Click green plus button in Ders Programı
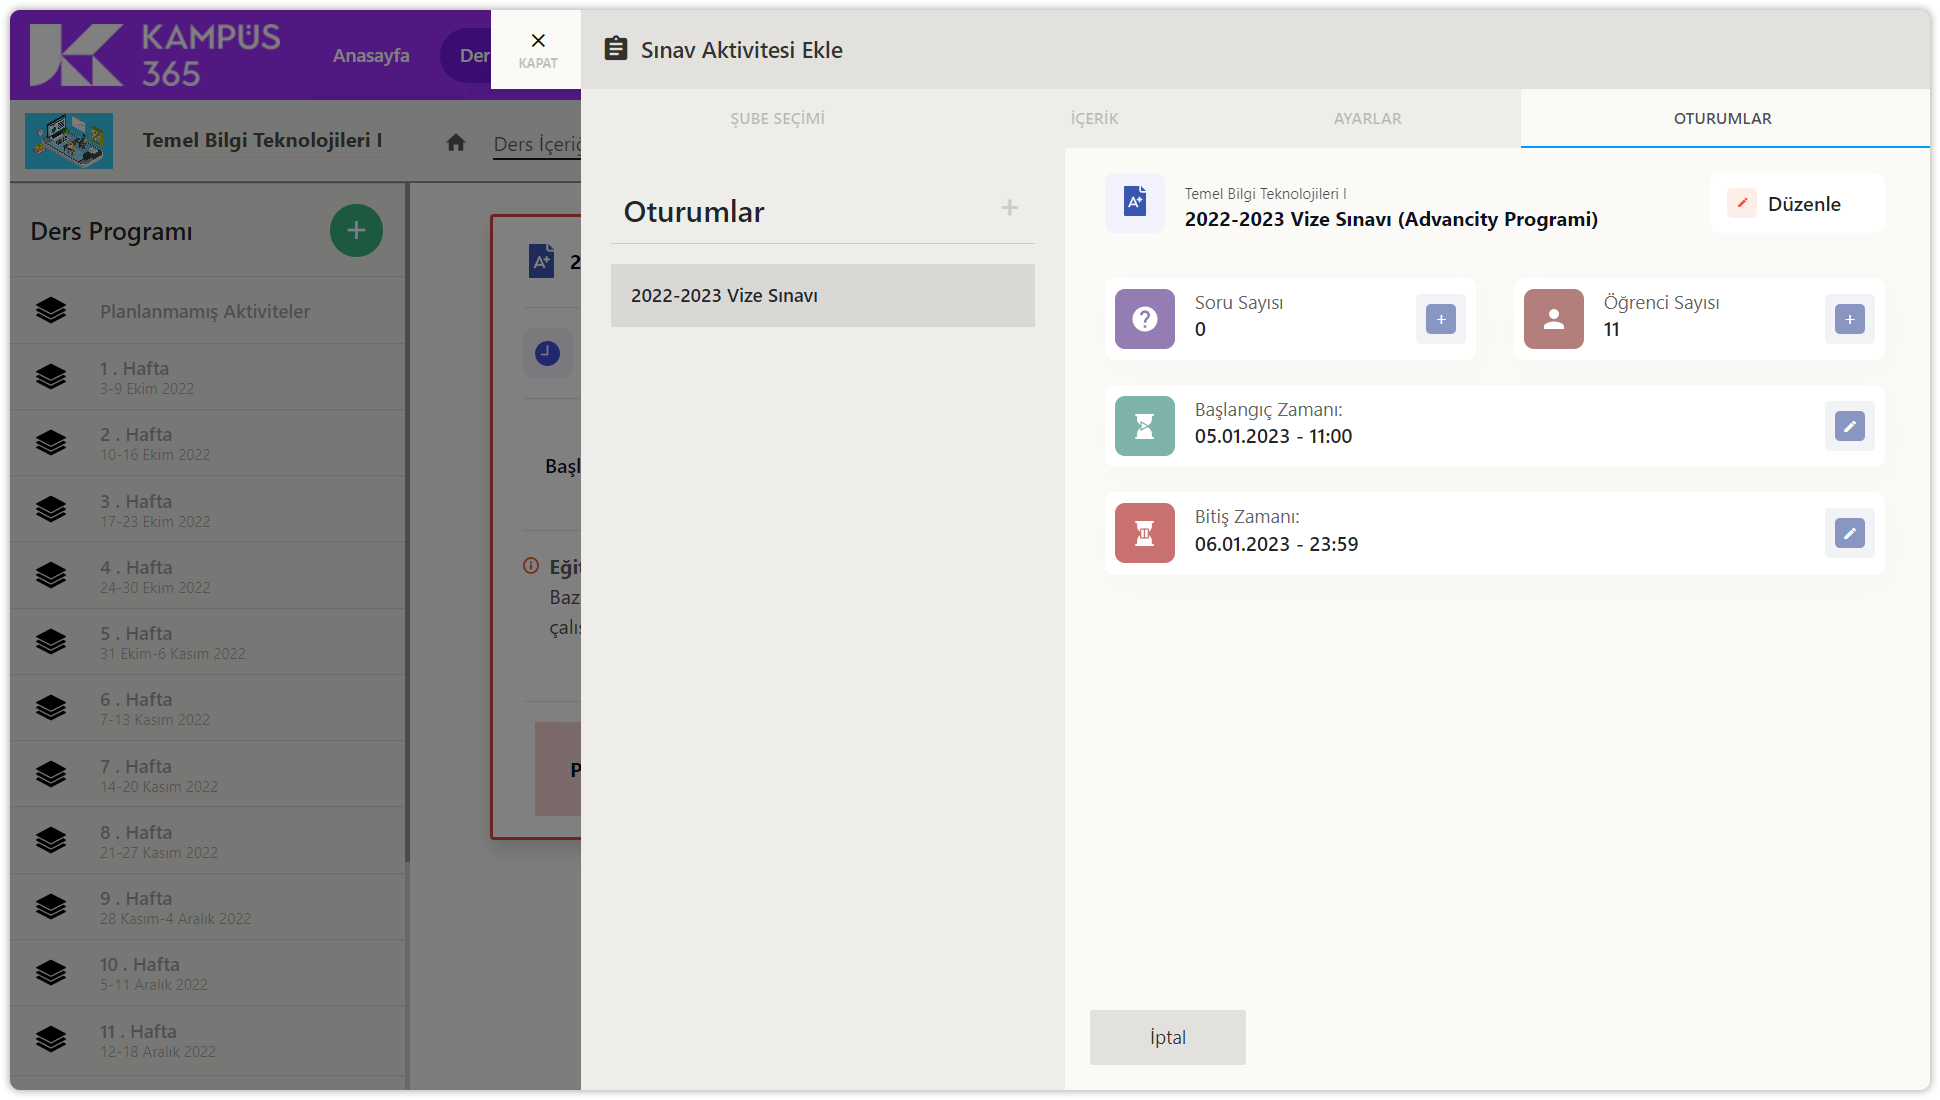The height and width of the screenshot is (1100, 1940). pyautogui.click(x=356, y=231)
